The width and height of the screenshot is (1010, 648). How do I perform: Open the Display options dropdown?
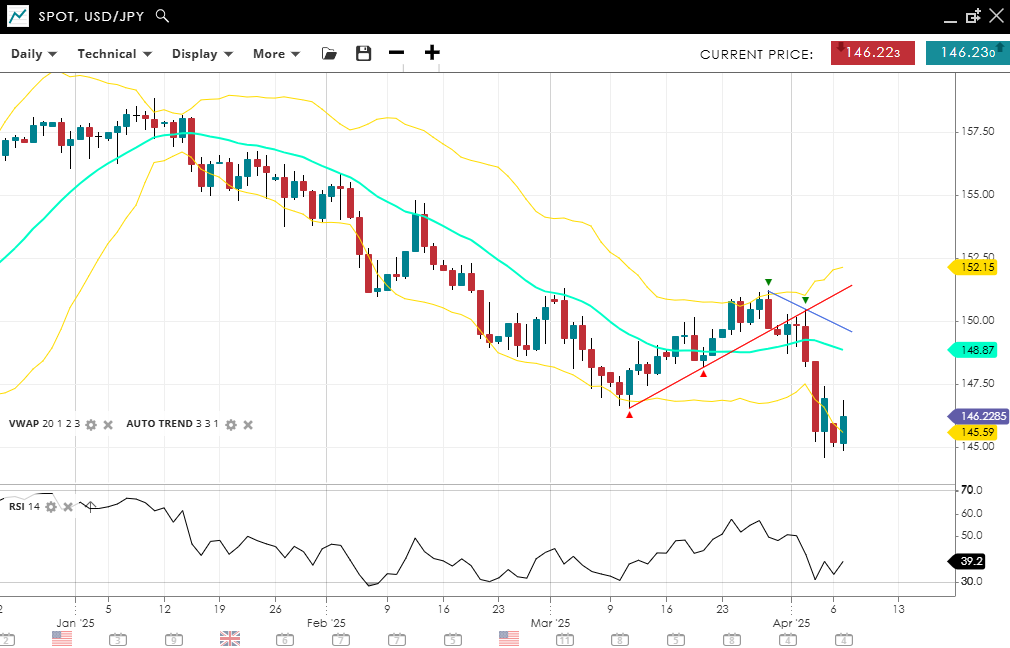point(202,54)
